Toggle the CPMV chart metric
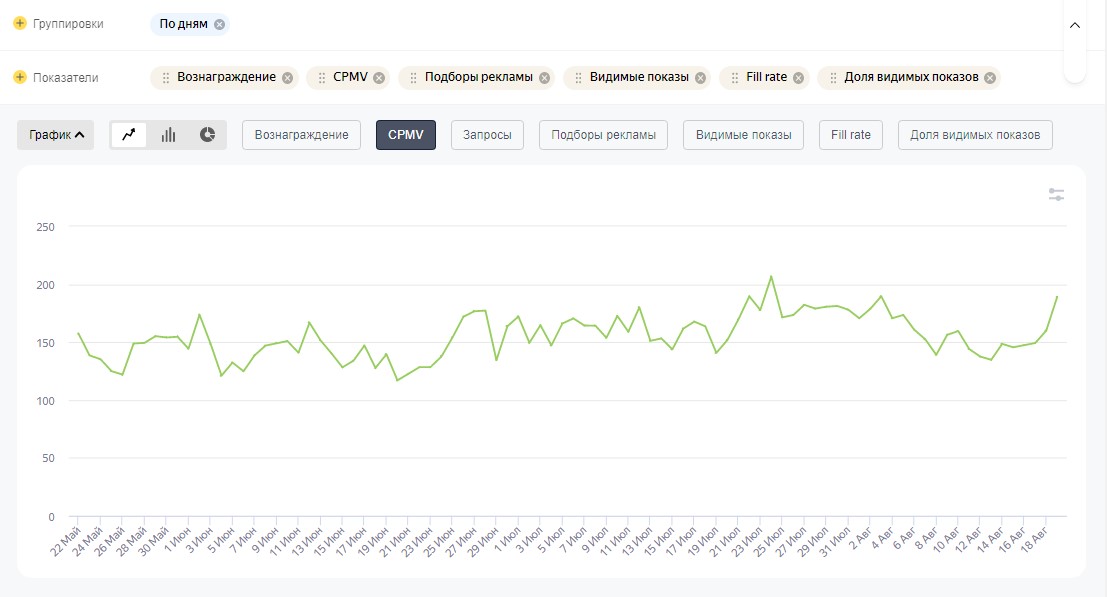Image resolution: width=1107 pixels, height=597 pixels. pyautogui.click(x=406, y=135)
